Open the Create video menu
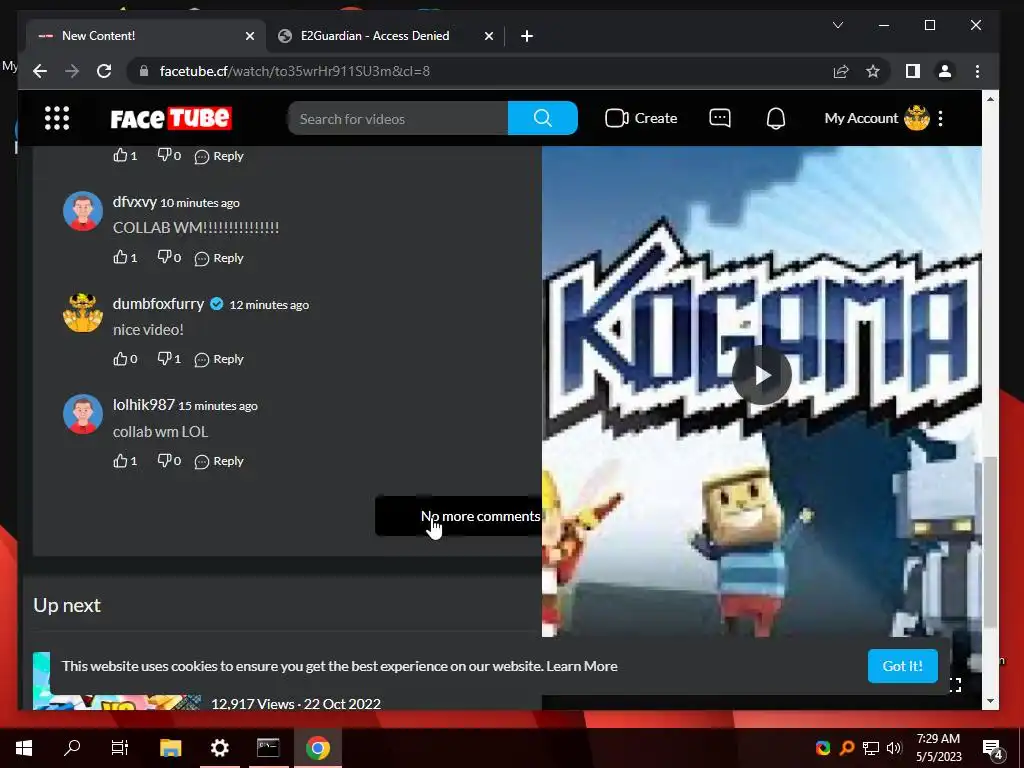Viewport: 1024px width, 768px height. [x=641, y=118]
